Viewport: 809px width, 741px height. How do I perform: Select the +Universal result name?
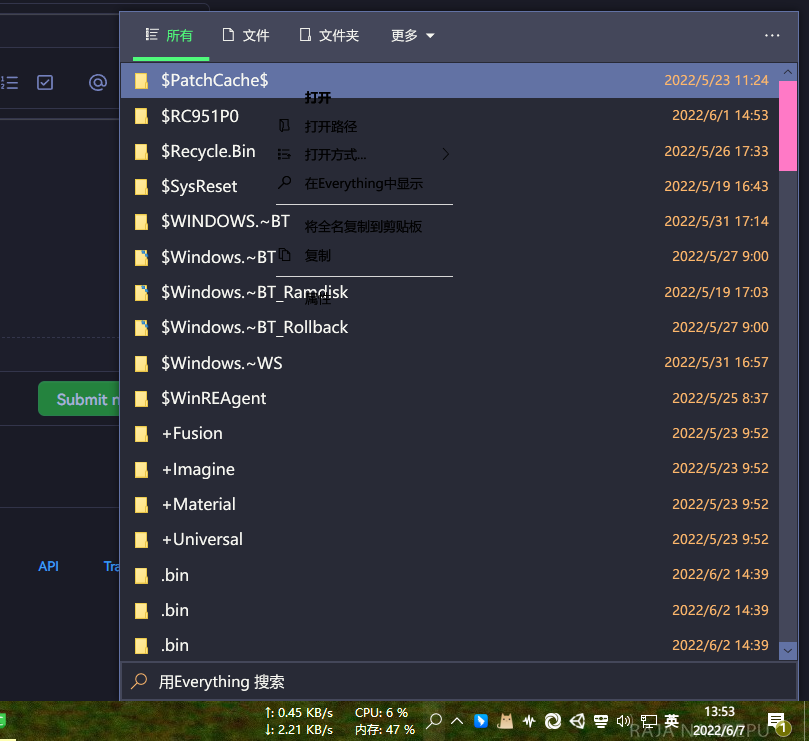[x=202, y=539]
